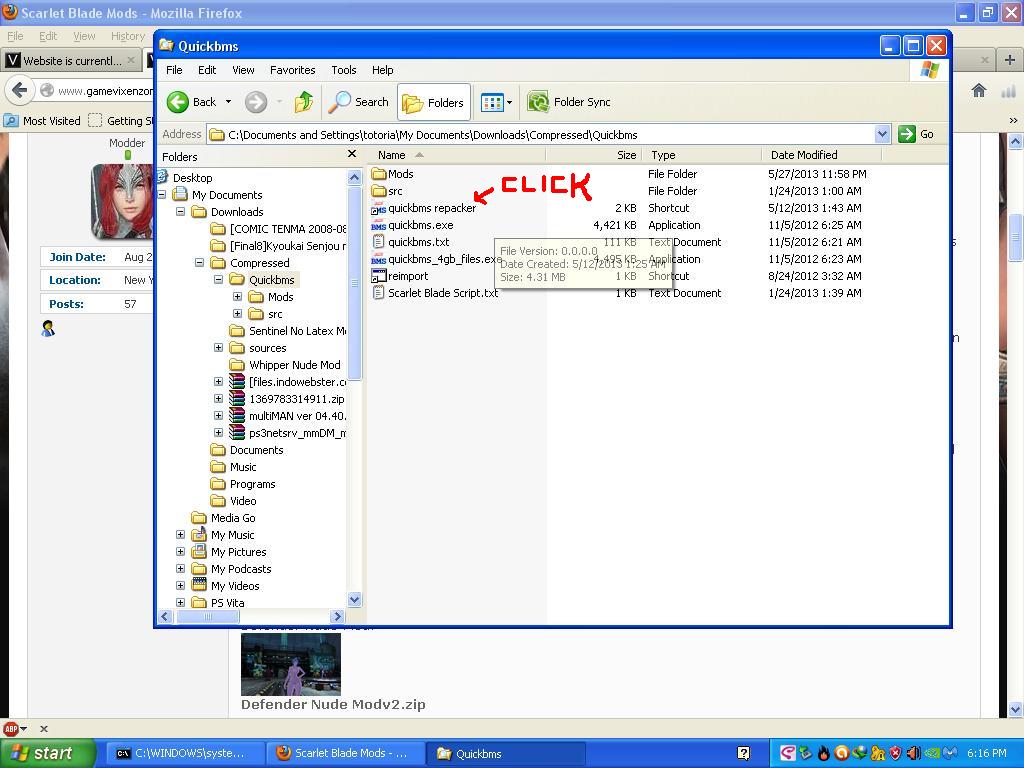This screenshot has width=1024, height=768.
Task: Select the reimport shortcut file
Action: pyautogui.click(x=407, y=276)
